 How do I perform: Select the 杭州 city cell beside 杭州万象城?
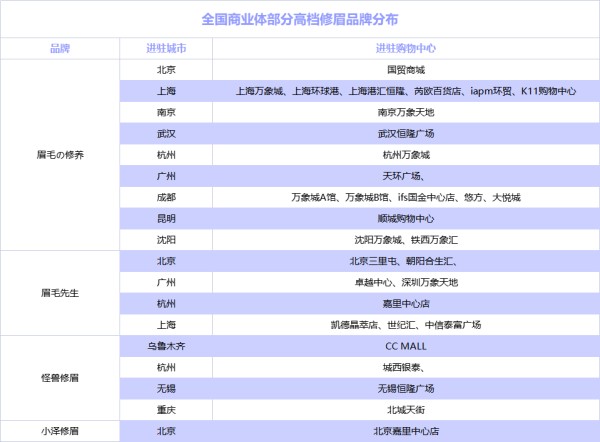tap(166, 155)
